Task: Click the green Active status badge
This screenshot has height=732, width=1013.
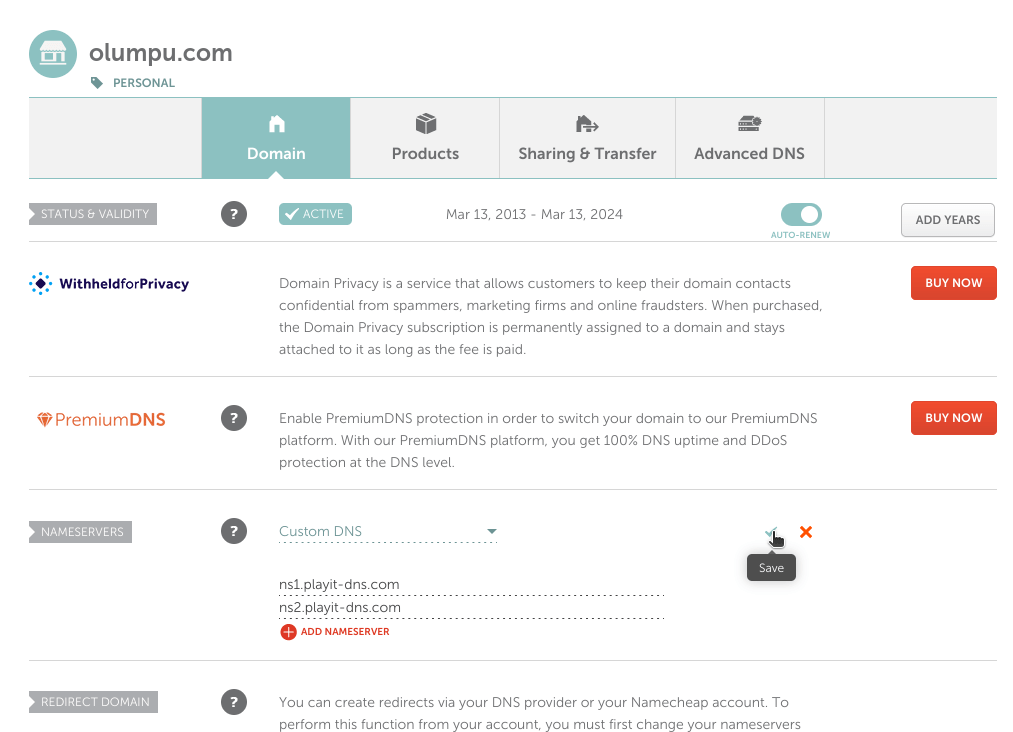Action: pos(315,213)
